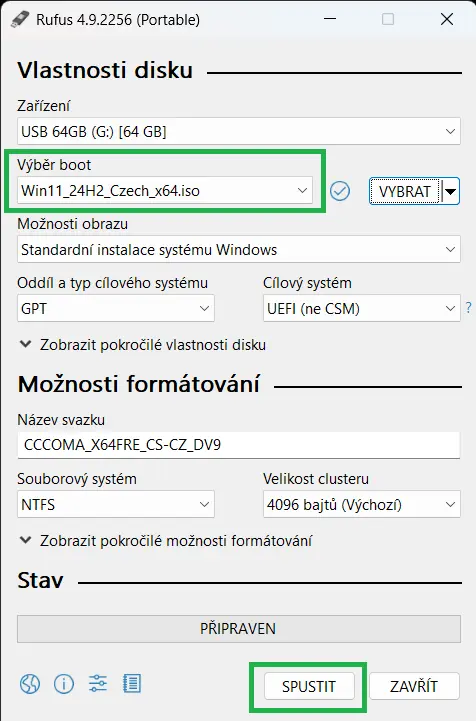Click the About info icon

[64, 684]
